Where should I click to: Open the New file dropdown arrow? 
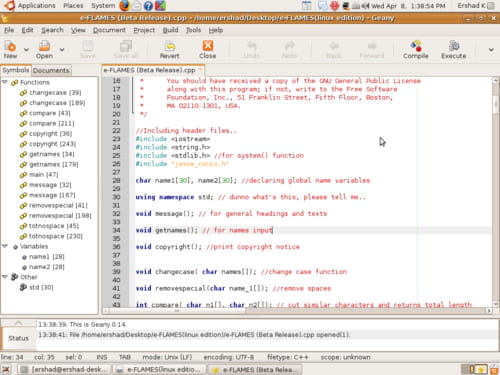[26, 50]
